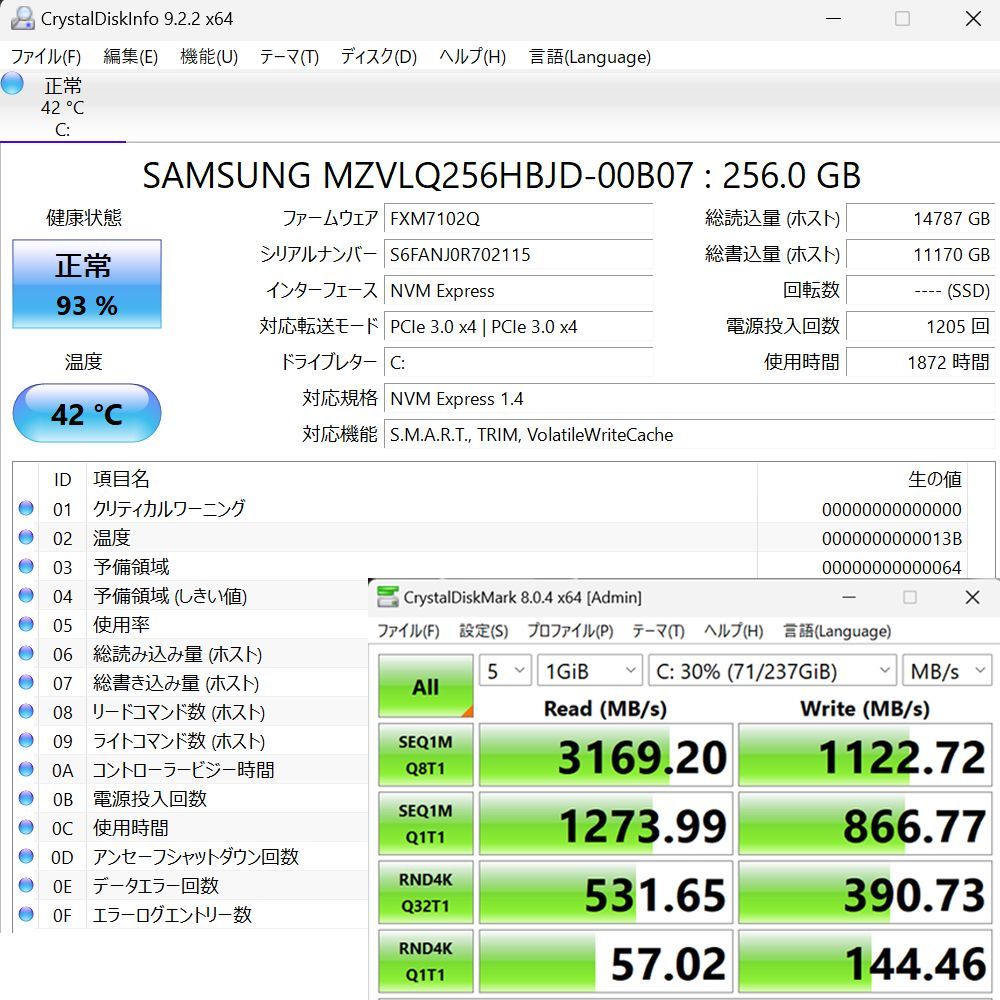Click status dot for 02 温度 row
1000x1000 pixels.
click(26, 538)
